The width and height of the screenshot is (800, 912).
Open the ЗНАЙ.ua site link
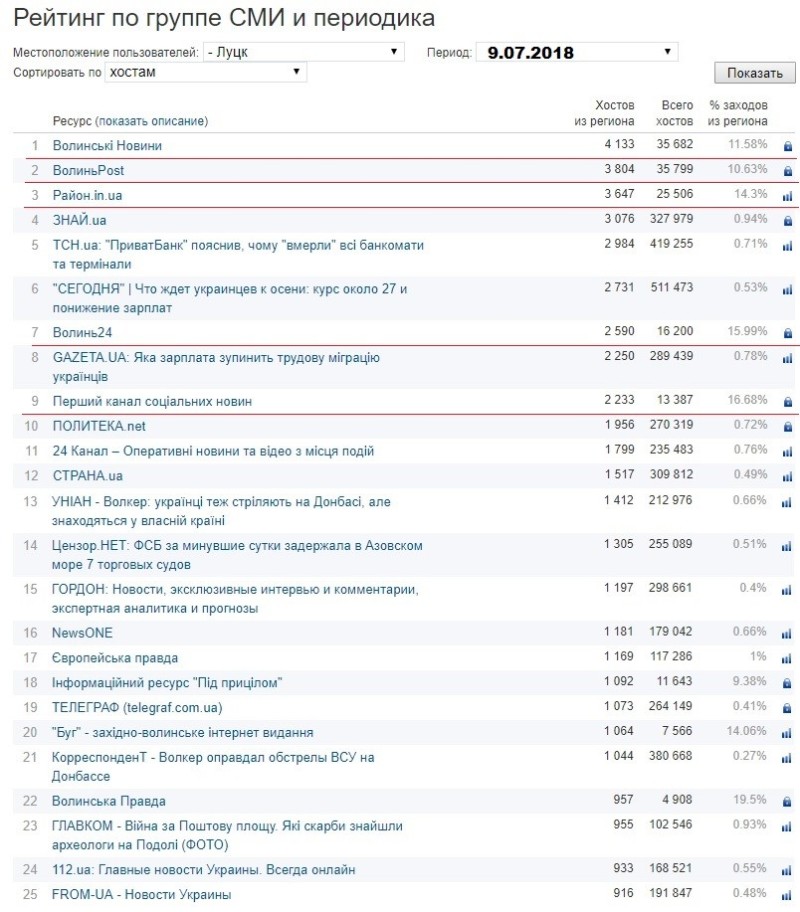tap(79, 219)
